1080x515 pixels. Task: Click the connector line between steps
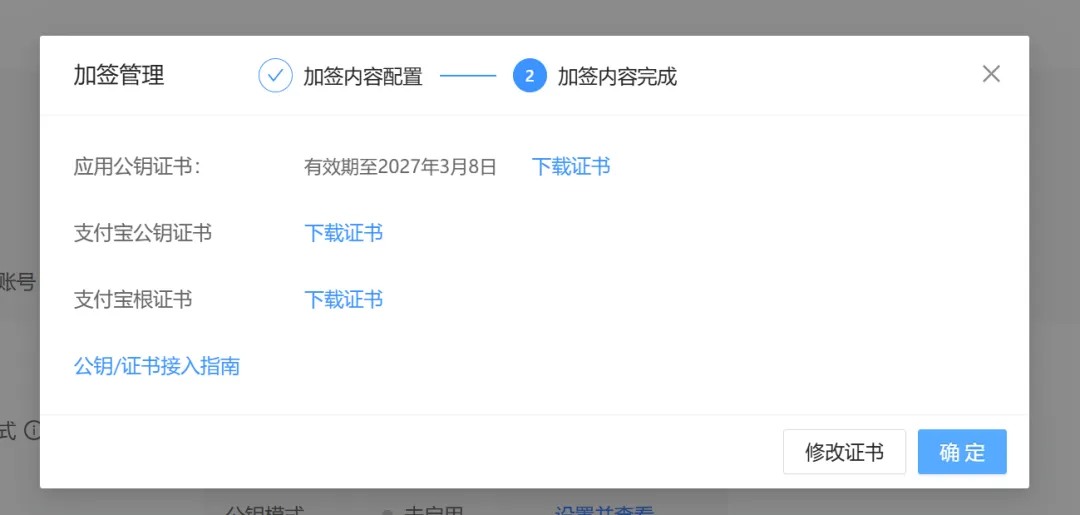point(468,76)
